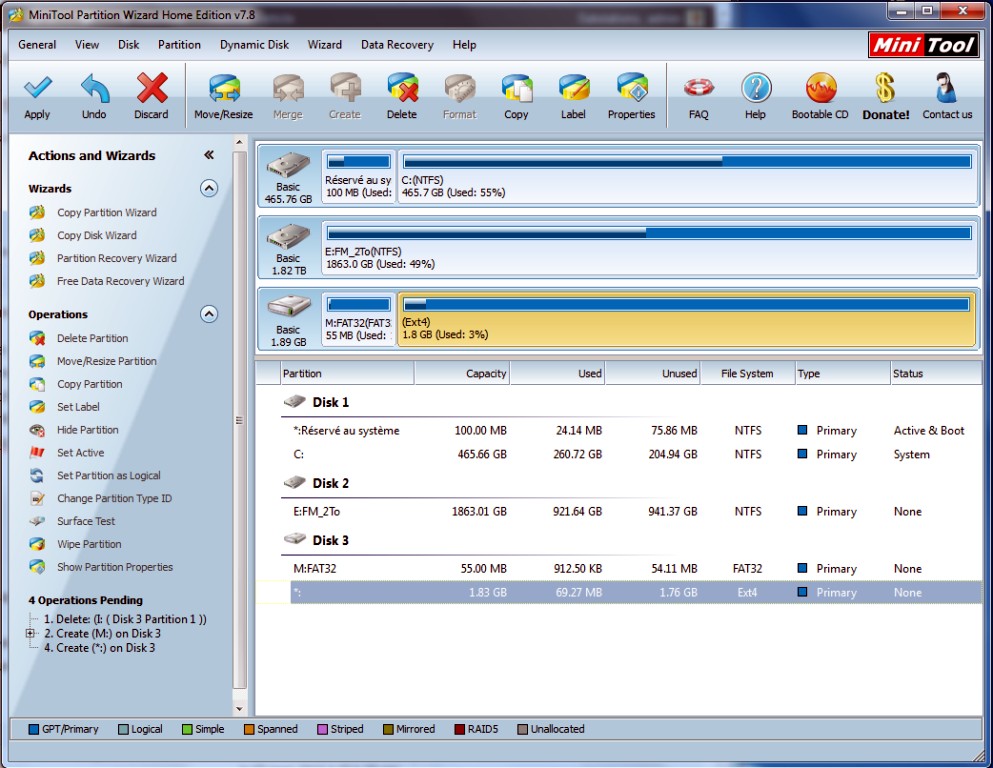Select the Réservé au système row
The width and height of the screenshot is (993, 768).
point(631,431)
